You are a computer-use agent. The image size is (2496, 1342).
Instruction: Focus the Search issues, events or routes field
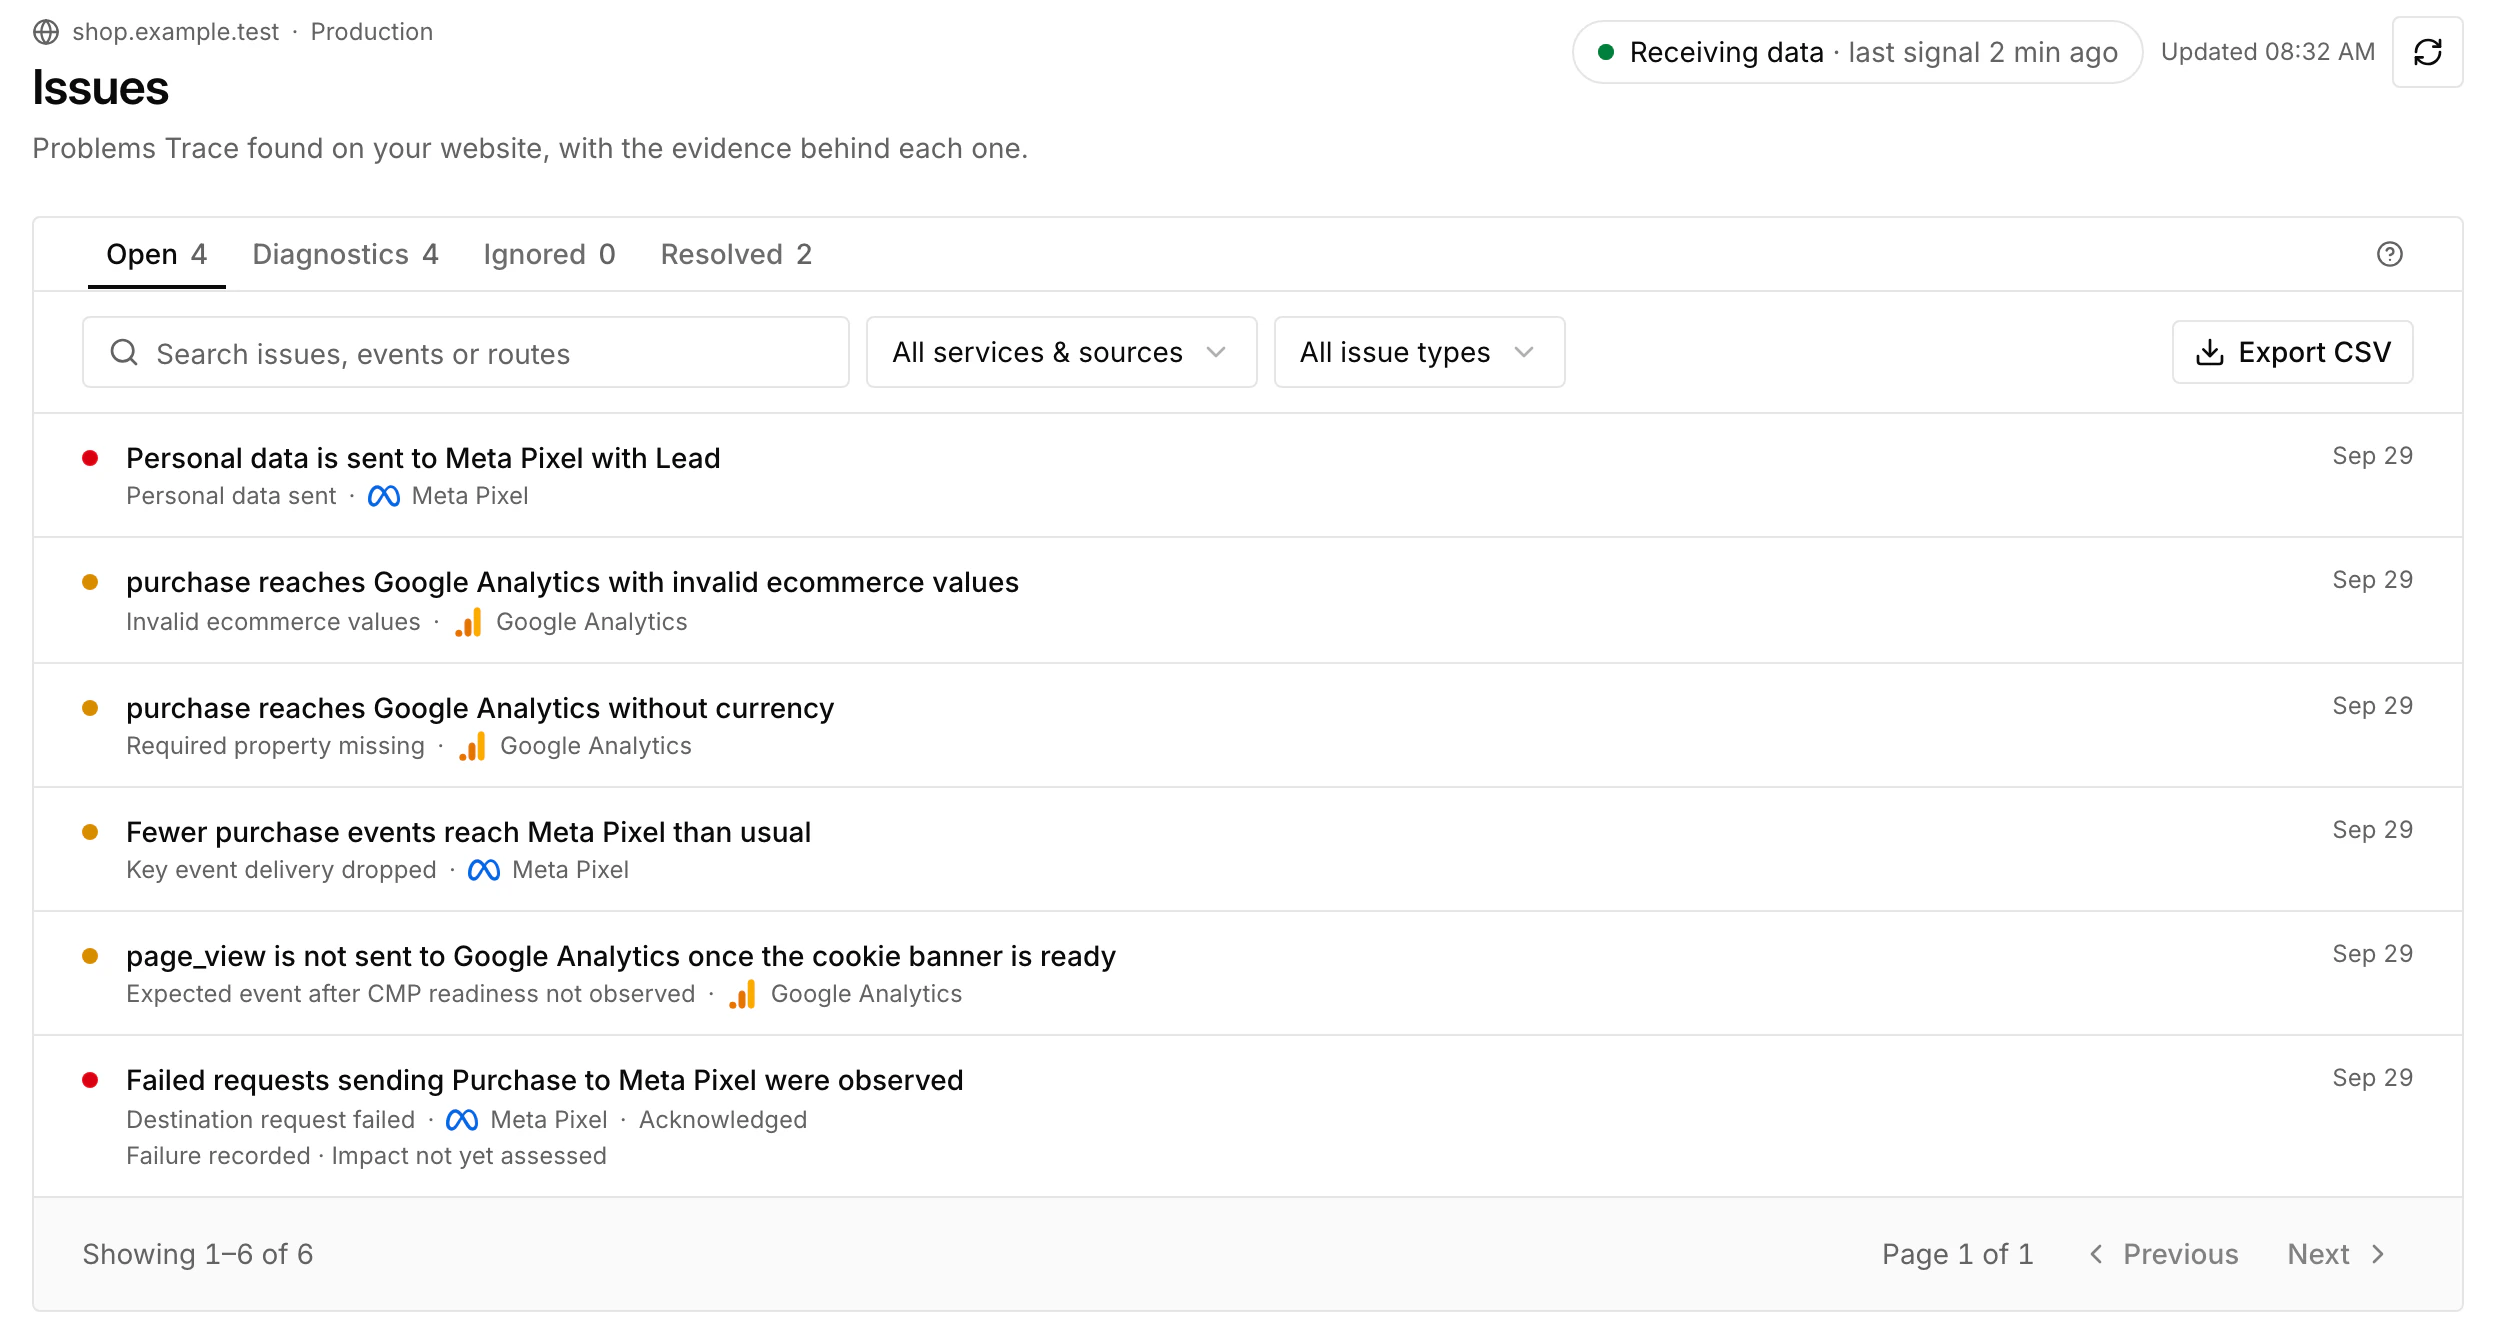[x=466, y=352]
